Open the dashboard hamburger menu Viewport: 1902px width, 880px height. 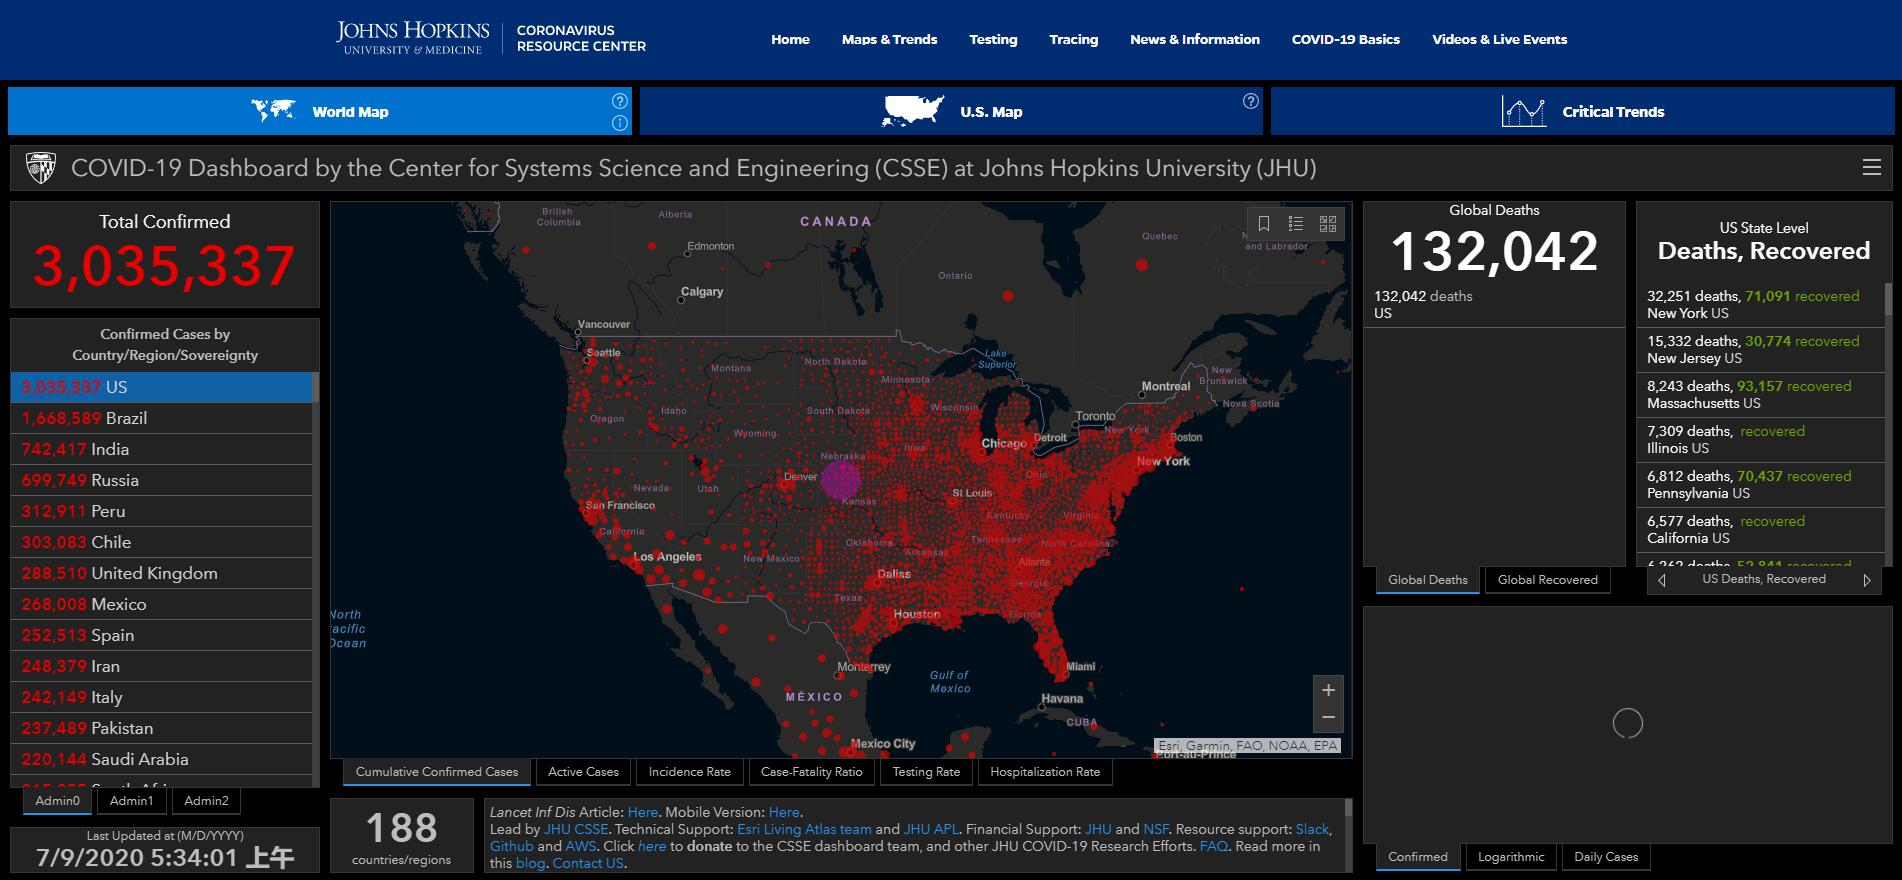tap(1871, 168)
